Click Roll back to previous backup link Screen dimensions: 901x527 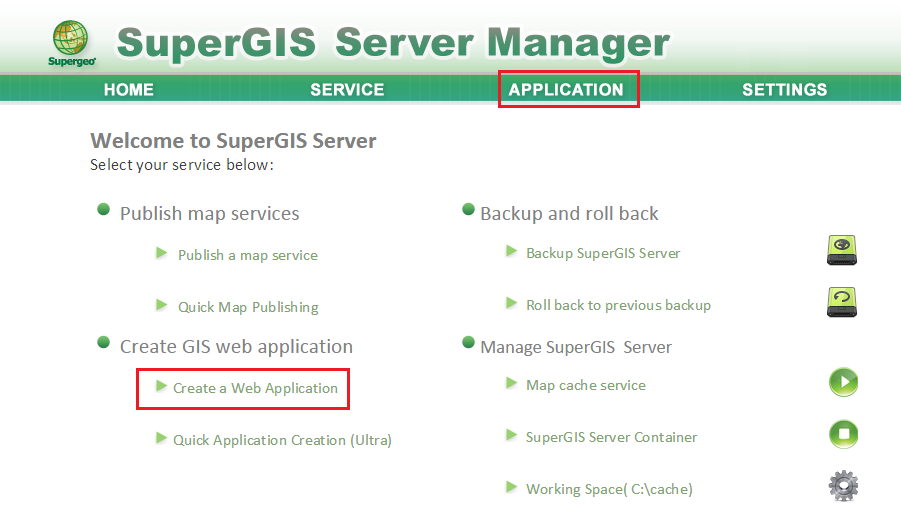618,305
